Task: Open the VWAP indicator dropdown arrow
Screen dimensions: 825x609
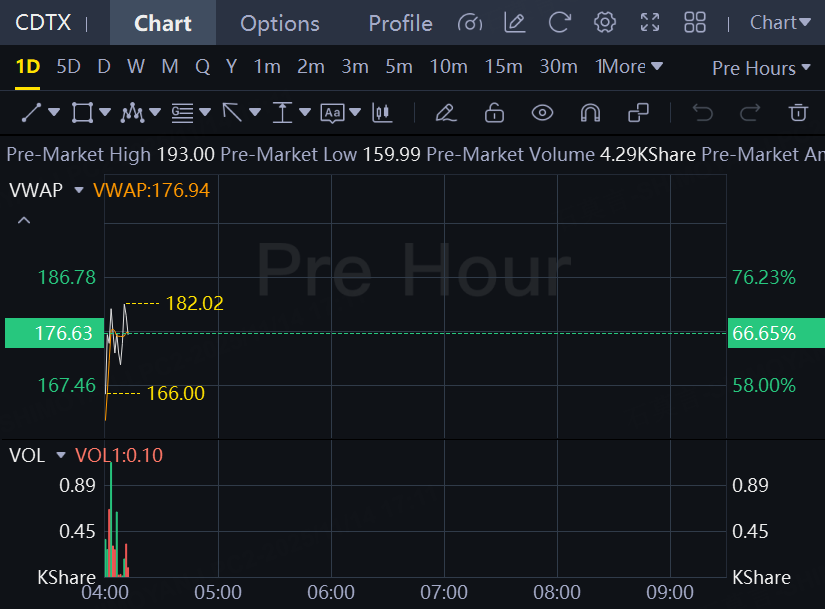Action: click(79, 190)
